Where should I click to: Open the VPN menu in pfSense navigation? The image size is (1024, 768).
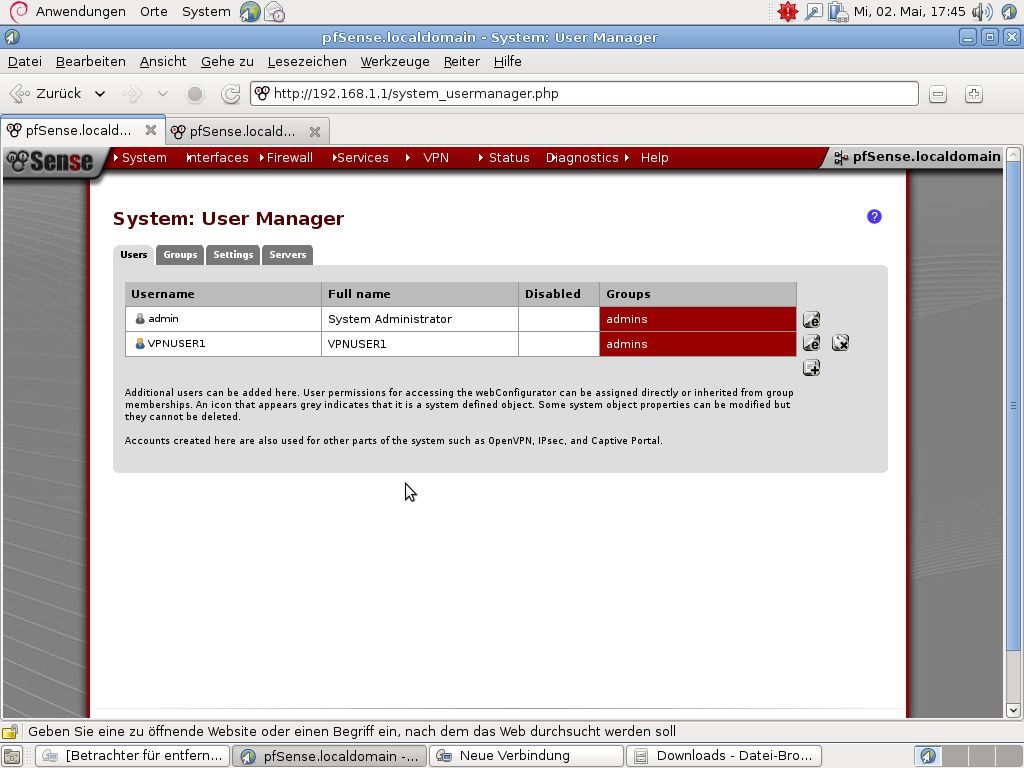tap(436, 157)
